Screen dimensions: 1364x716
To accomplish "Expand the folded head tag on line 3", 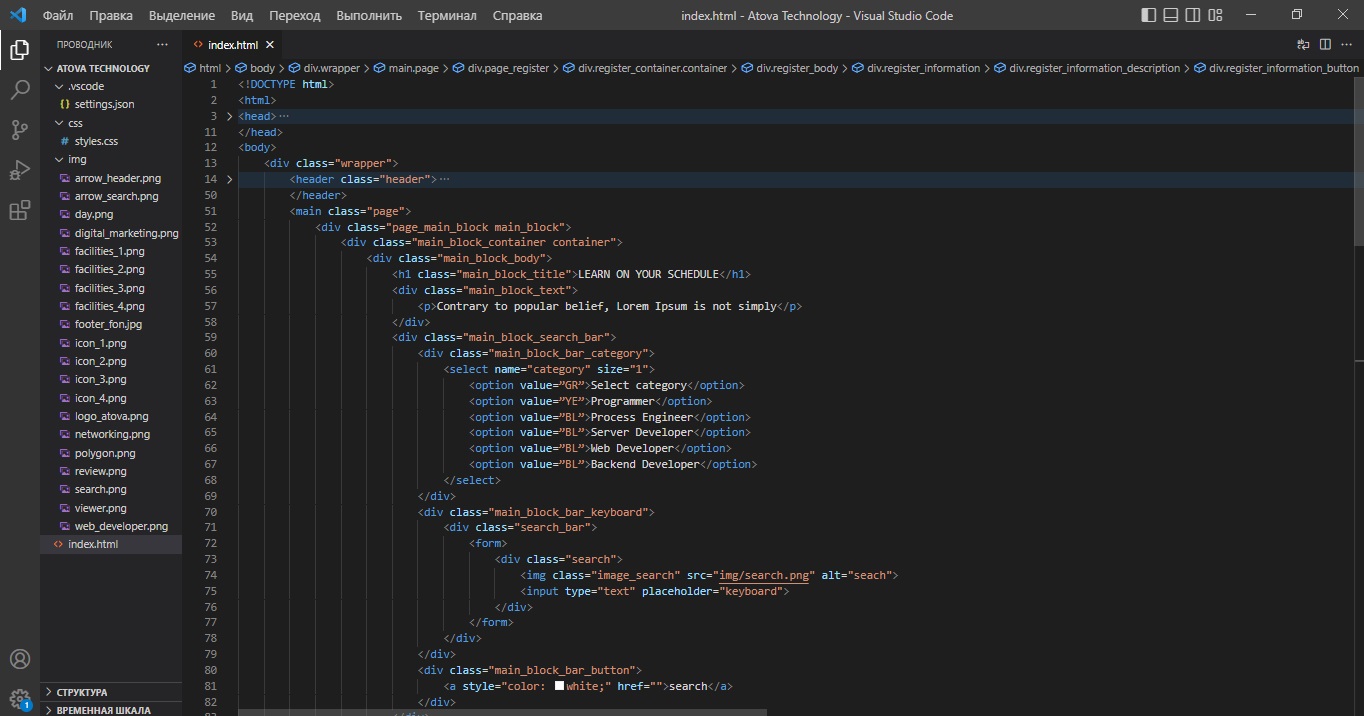I will (229, 116).
